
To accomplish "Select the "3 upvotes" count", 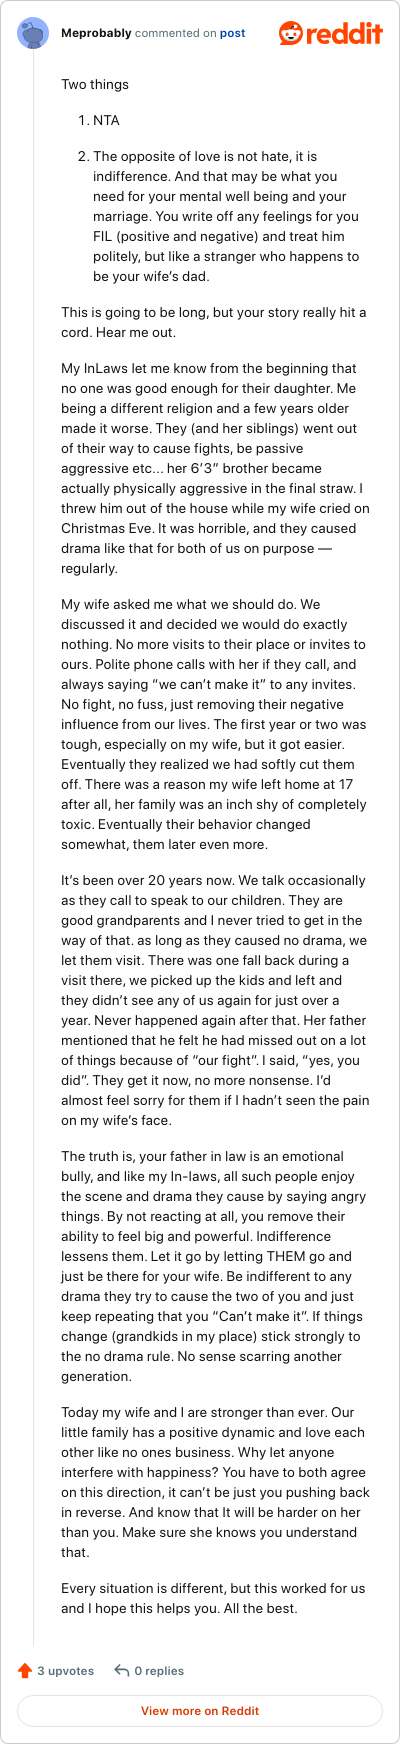I will point(65,1670).
